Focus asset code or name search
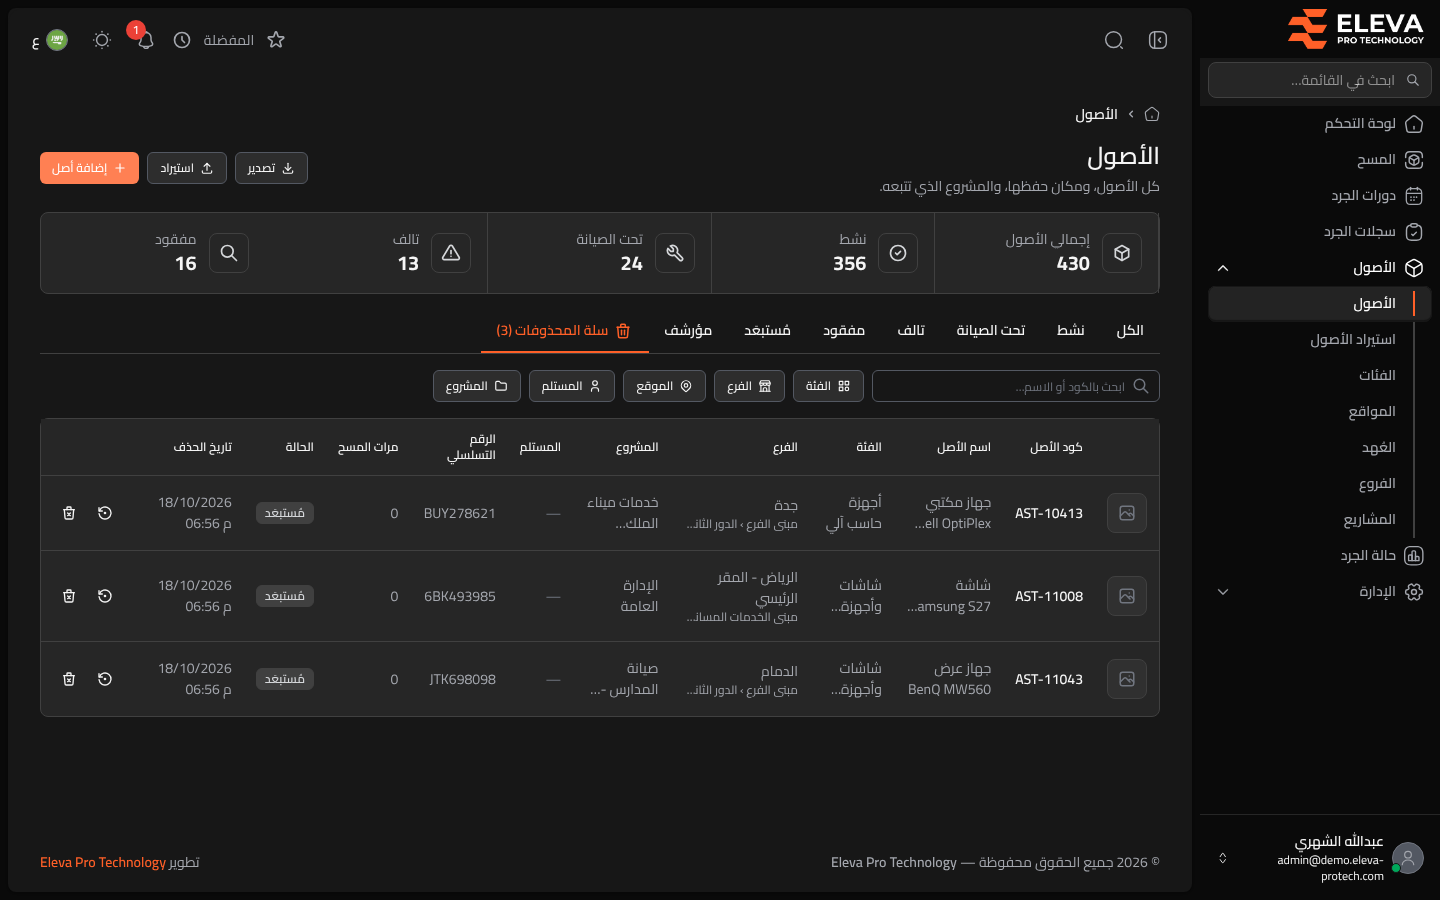Screen dimensions: 1440x900 pos(1016,386)
